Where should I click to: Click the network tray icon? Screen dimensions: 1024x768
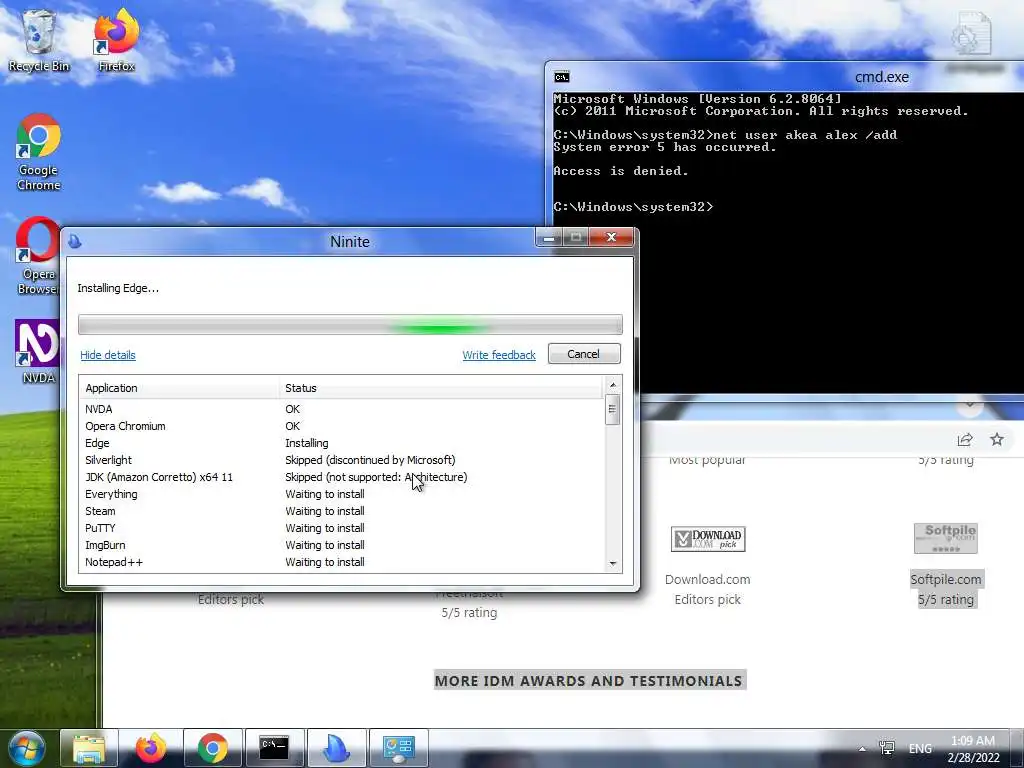tap(887, 748)
